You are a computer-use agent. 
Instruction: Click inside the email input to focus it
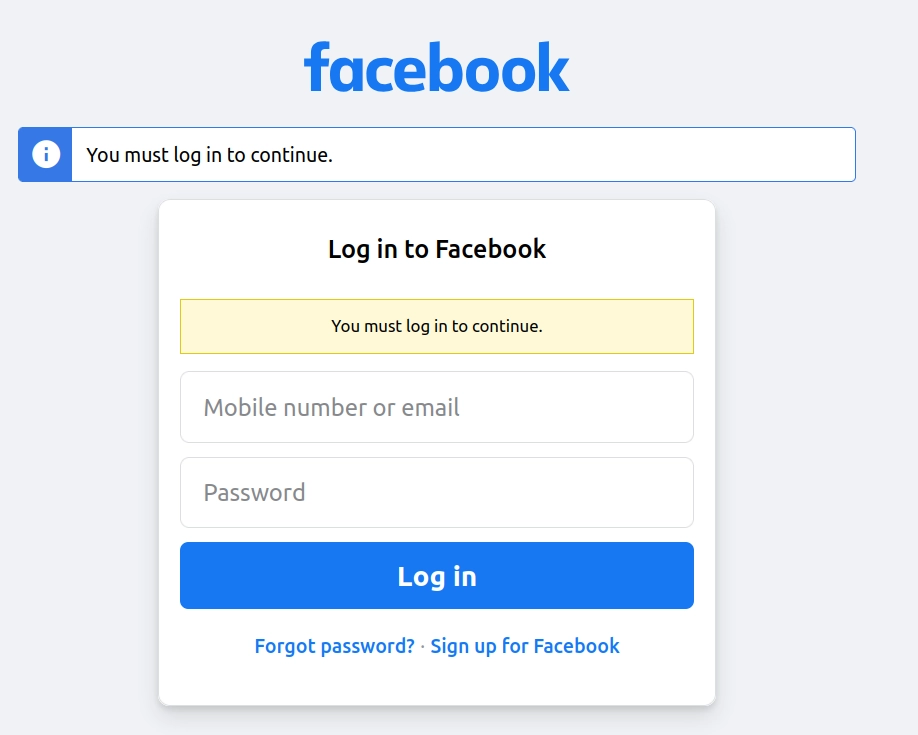pos(437,407)
